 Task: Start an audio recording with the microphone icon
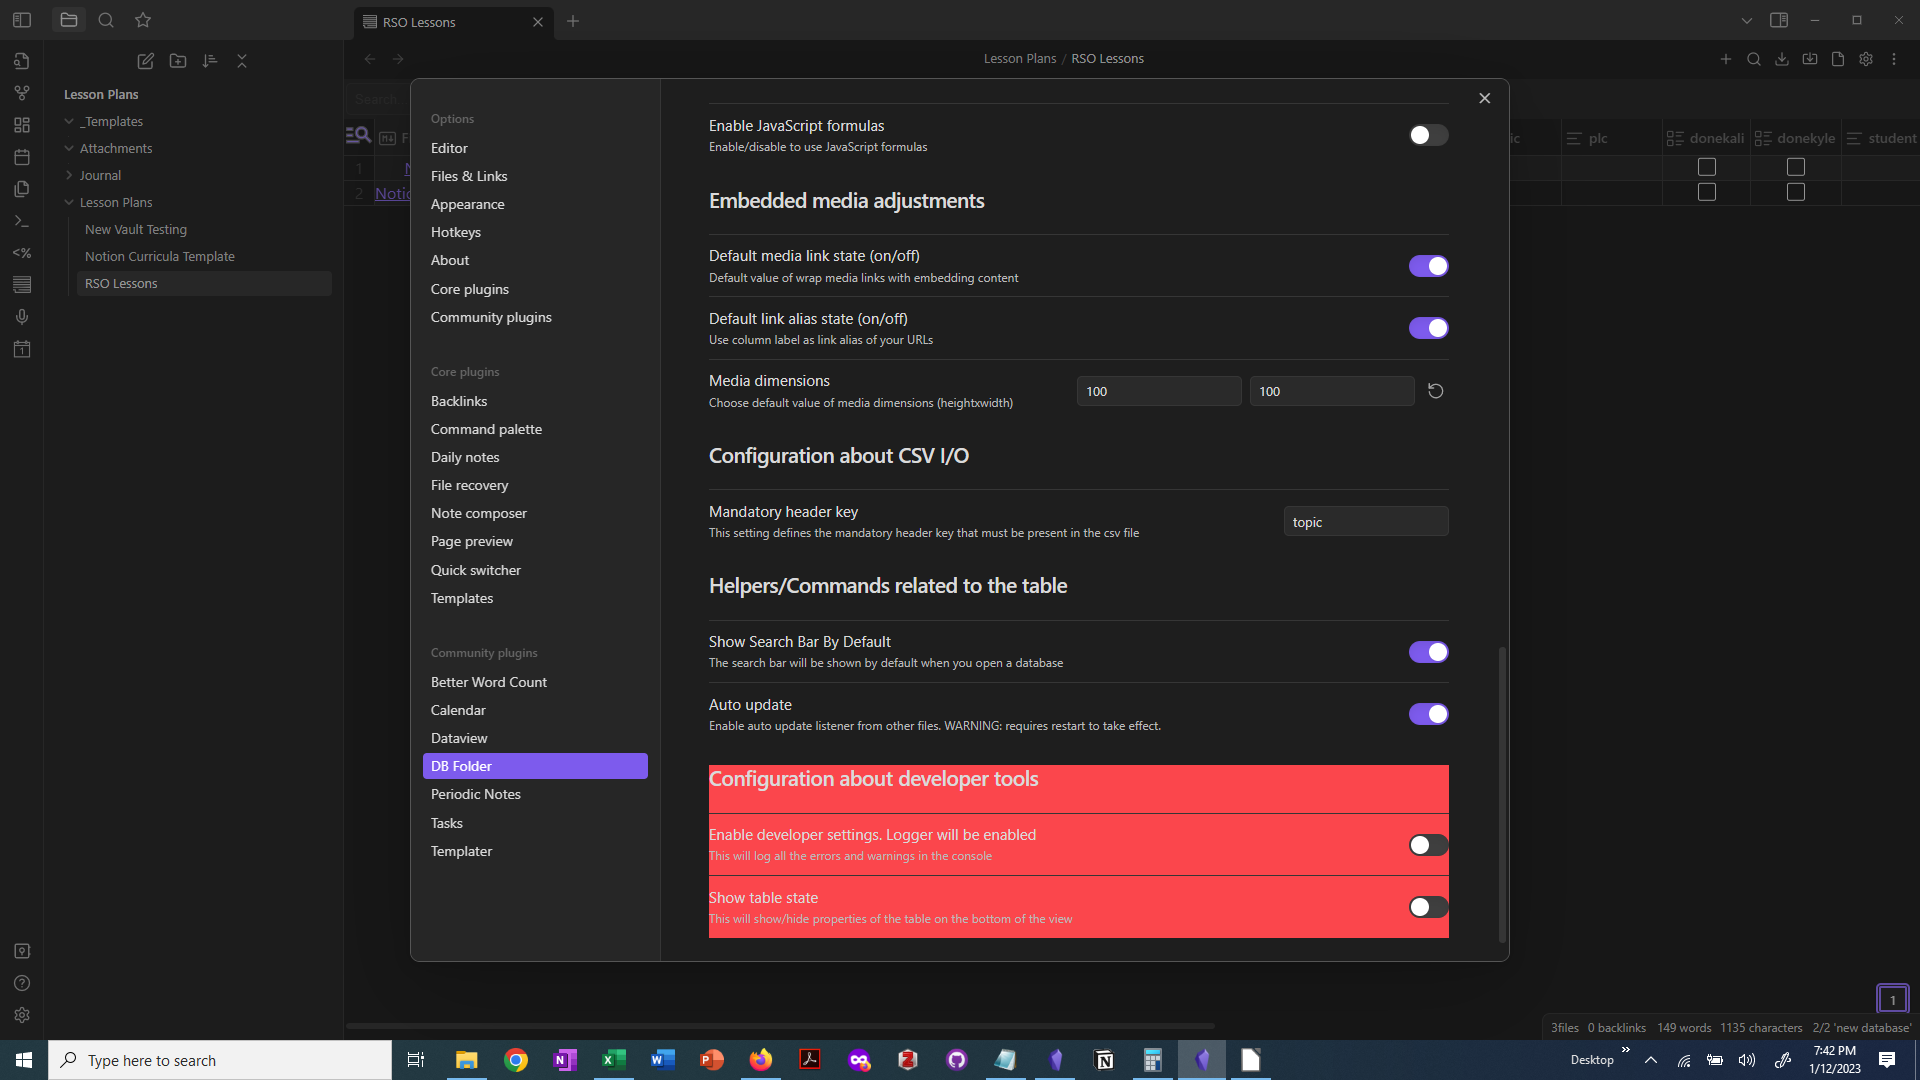point(22,316)
